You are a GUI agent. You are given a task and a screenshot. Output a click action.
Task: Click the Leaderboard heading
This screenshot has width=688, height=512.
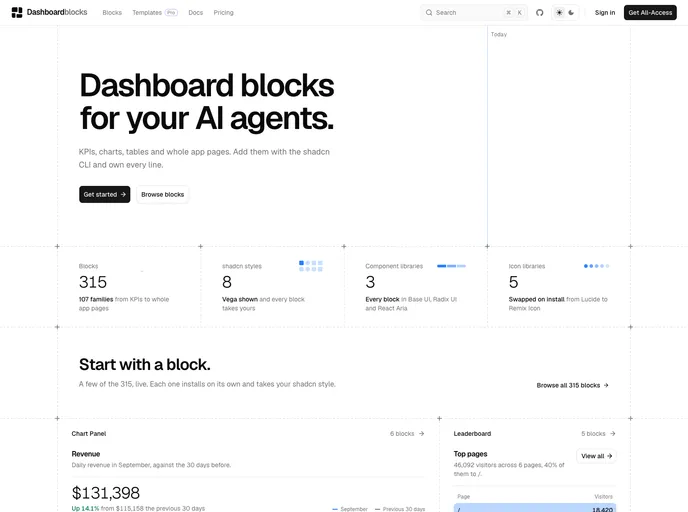click(x=472, y=433)
